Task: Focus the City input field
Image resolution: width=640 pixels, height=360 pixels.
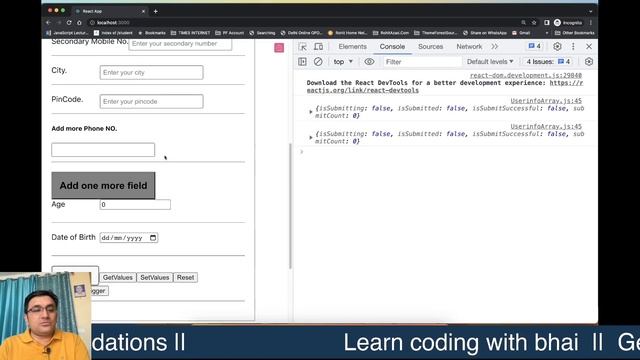Action: click(x=151, y=73)
